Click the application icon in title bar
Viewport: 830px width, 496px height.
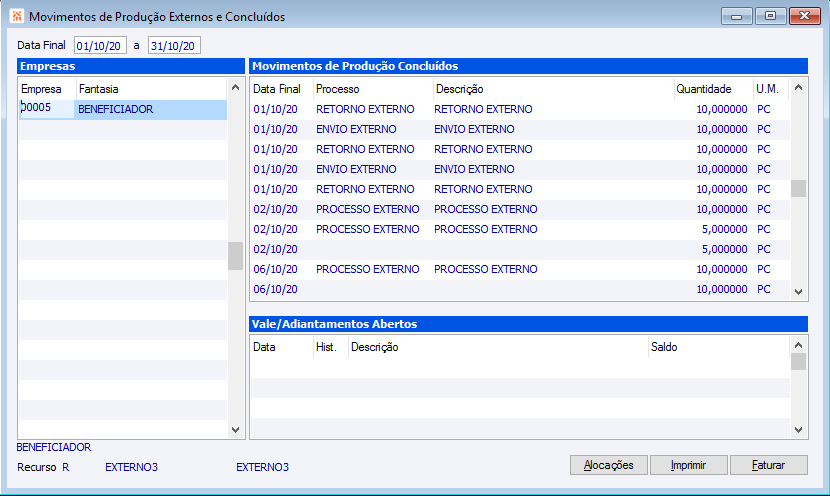click(16, 16)
